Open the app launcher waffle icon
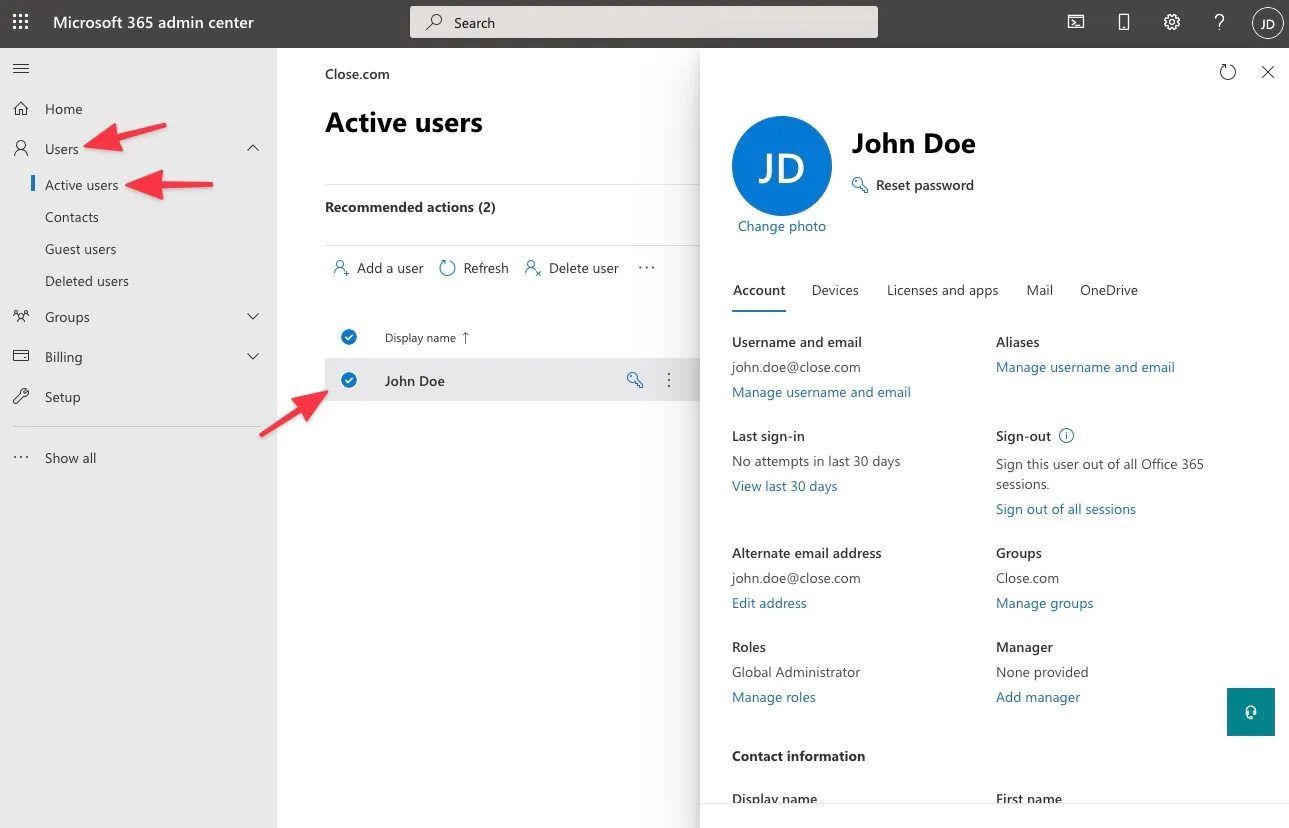The image size is (1289, 828). click(20, 22)
